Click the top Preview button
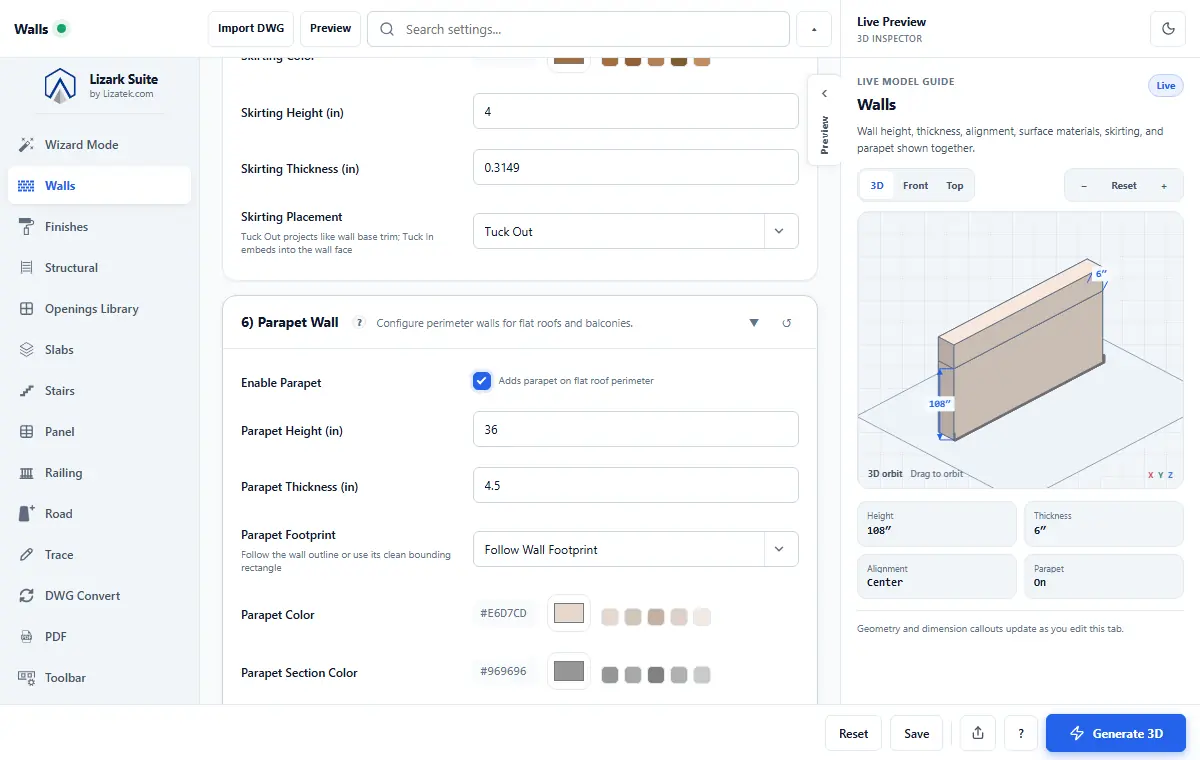 [x=330, y=29]
